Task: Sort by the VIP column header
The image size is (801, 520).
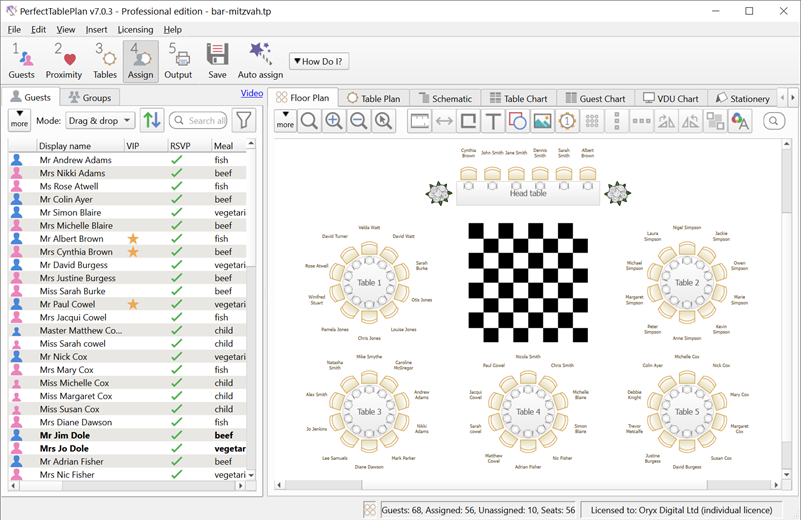Action: (146, 146)
